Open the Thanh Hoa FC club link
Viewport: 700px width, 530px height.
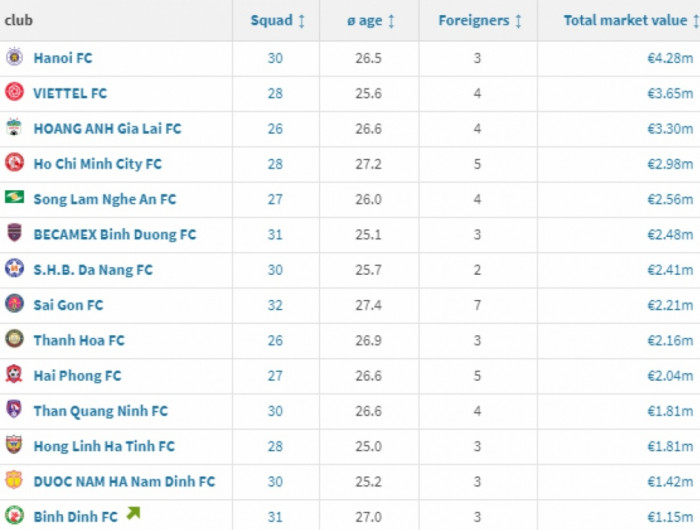click(79, 340)
